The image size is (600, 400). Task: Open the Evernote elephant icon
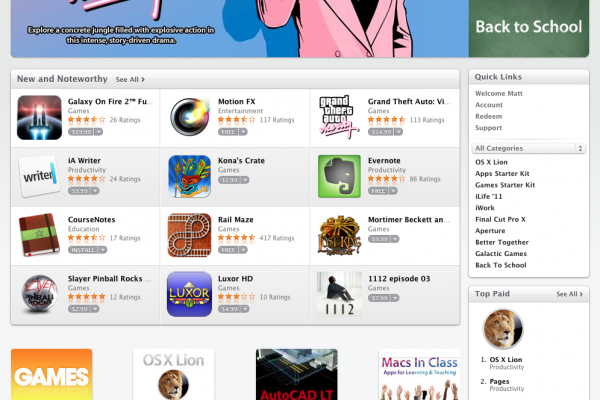coord(339,176)
